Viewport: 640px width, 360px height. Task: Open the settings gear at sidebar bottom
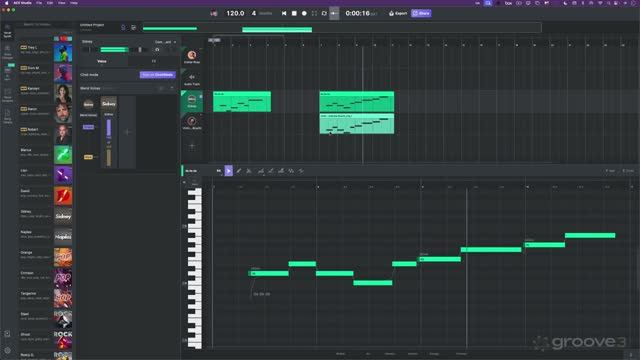7,350
